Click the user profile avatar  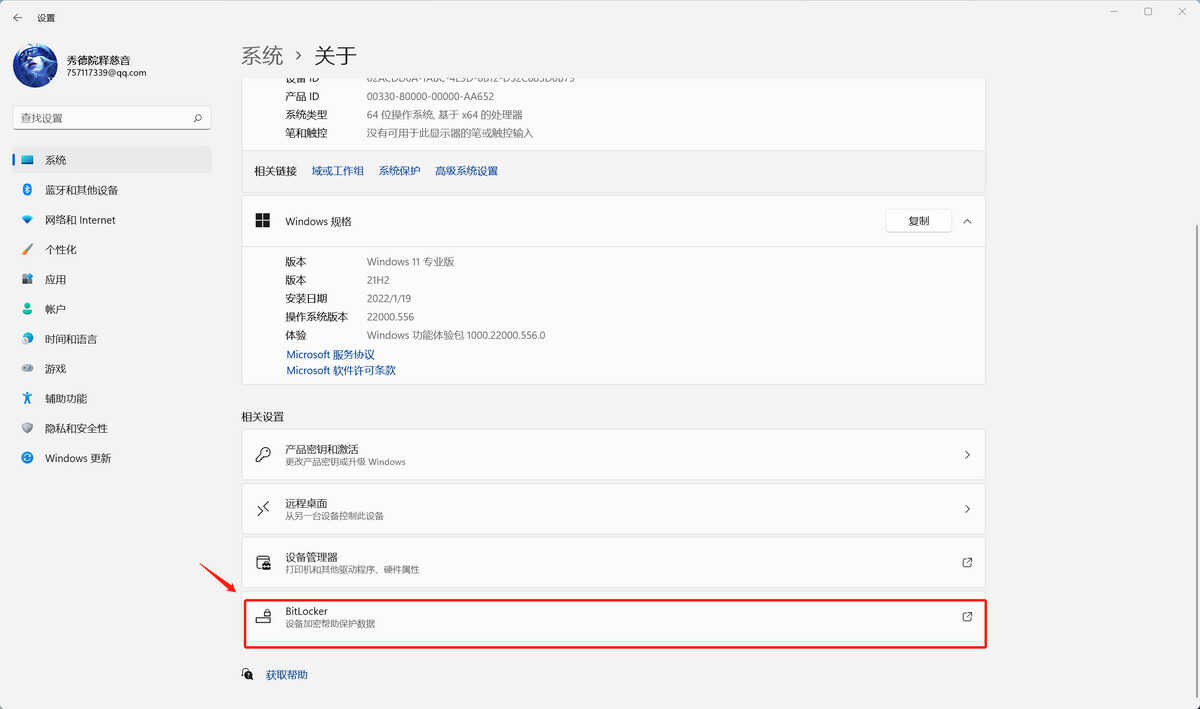pos(35,66)
